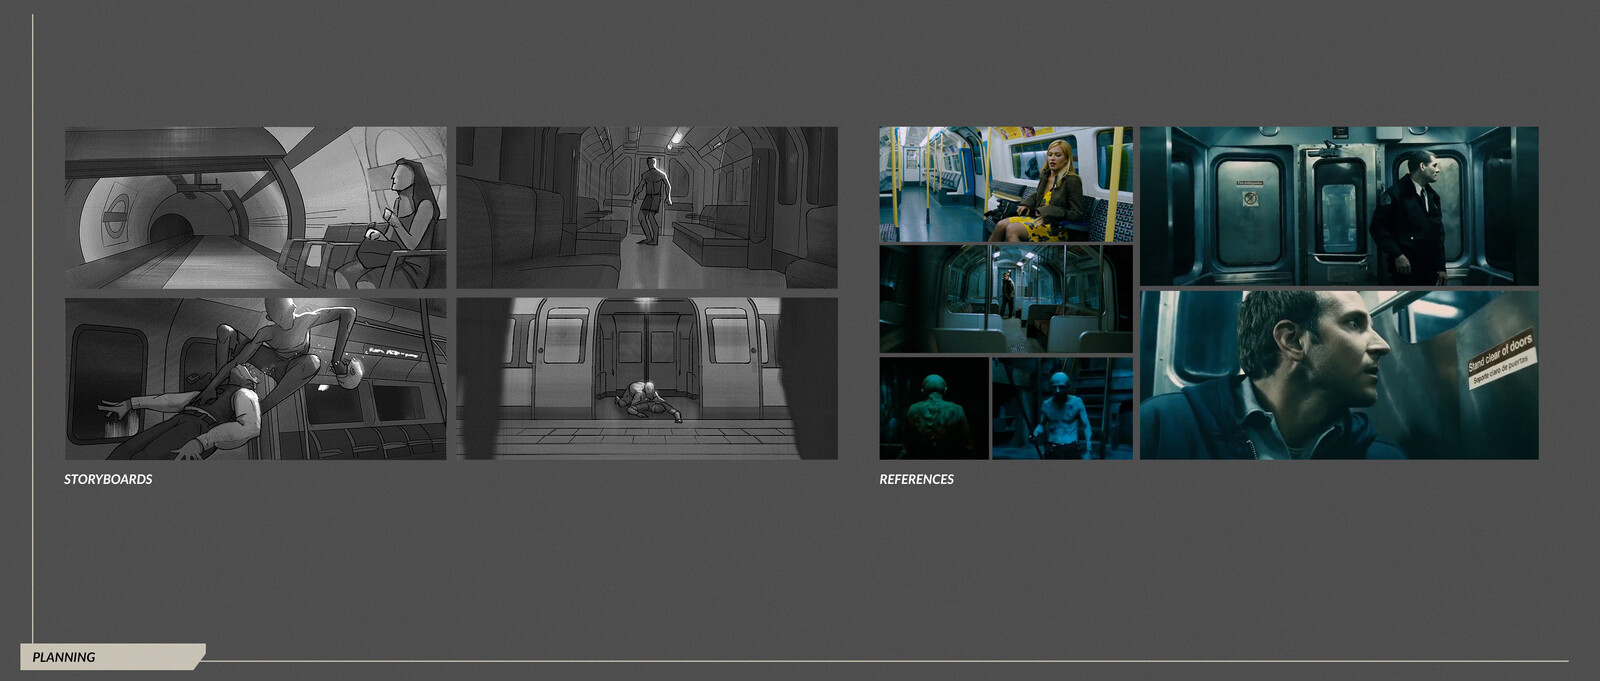1600x681 pixels.
Task: Select close-up reference with 'Stand clear of doors' sign
Action: tap(1339, 375)
